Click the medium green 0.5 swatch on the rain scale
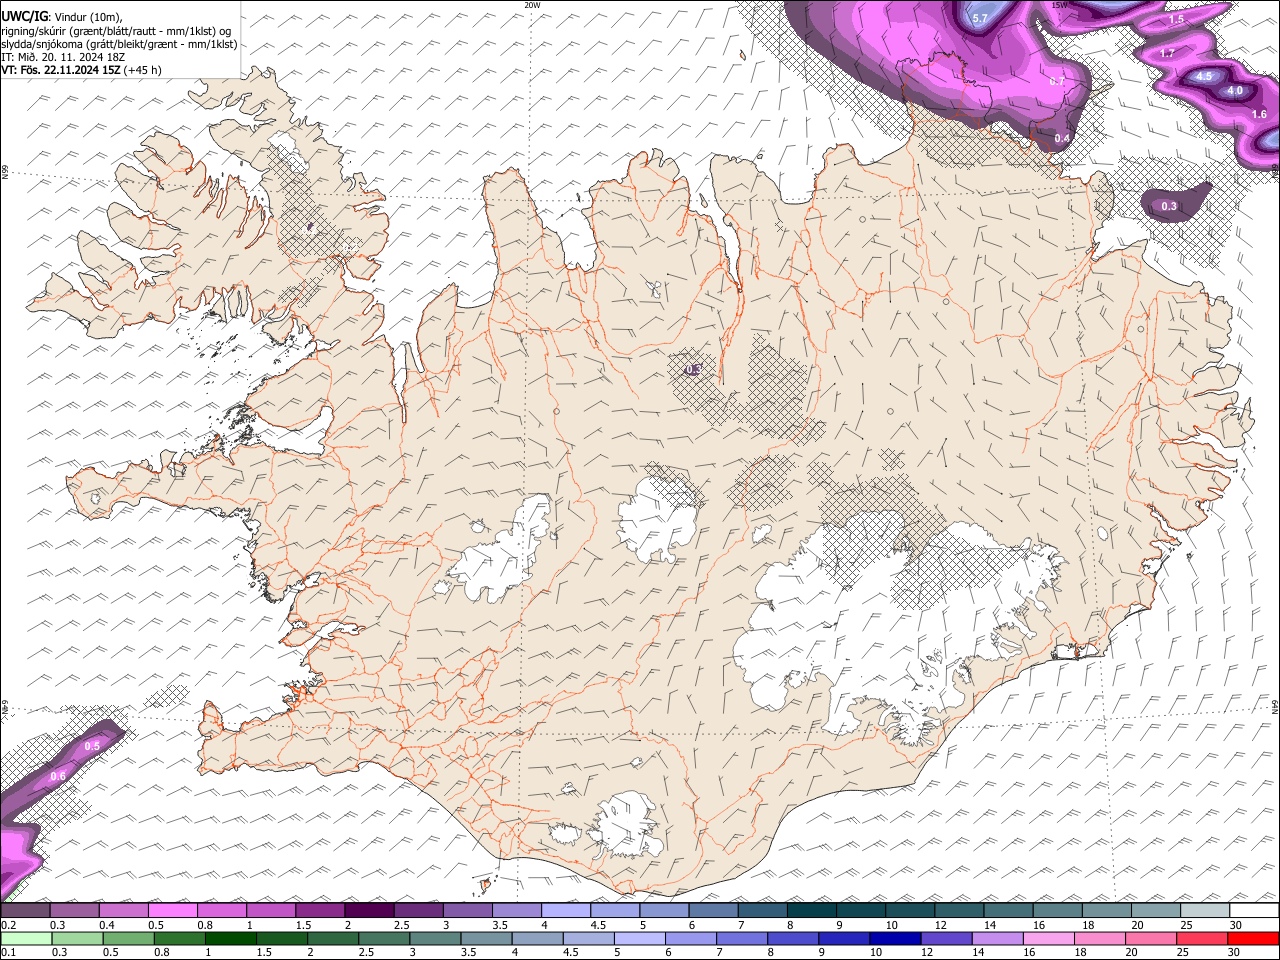Viewport: 1280px width, 960px height. click(129, 938)
